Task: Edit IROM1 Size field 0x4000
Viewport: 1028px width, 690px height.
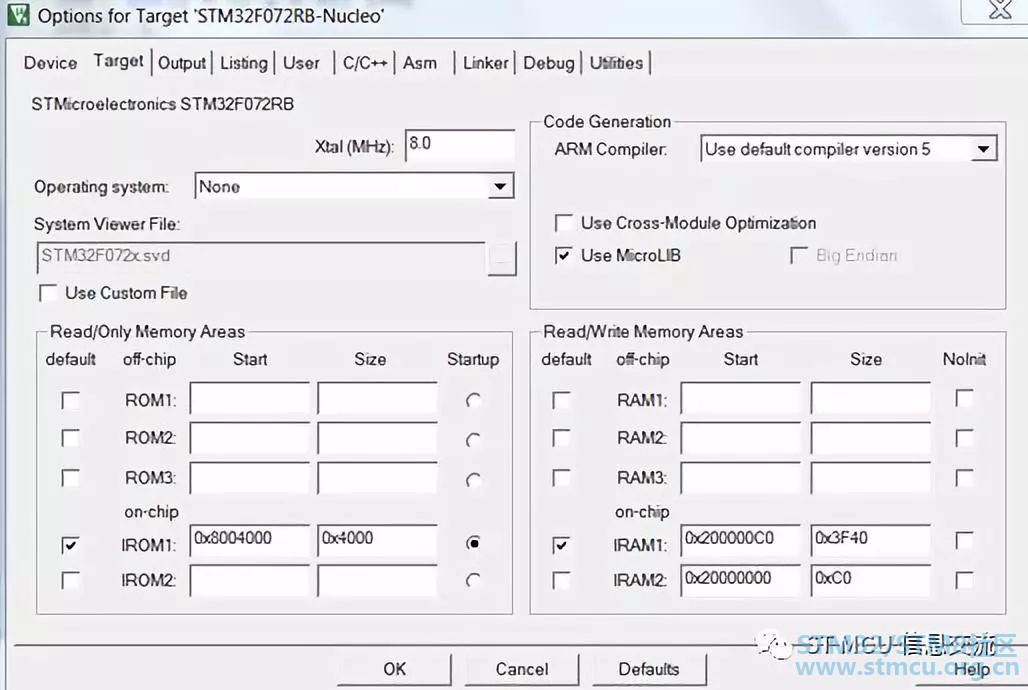Action: [x=378, y=540]
